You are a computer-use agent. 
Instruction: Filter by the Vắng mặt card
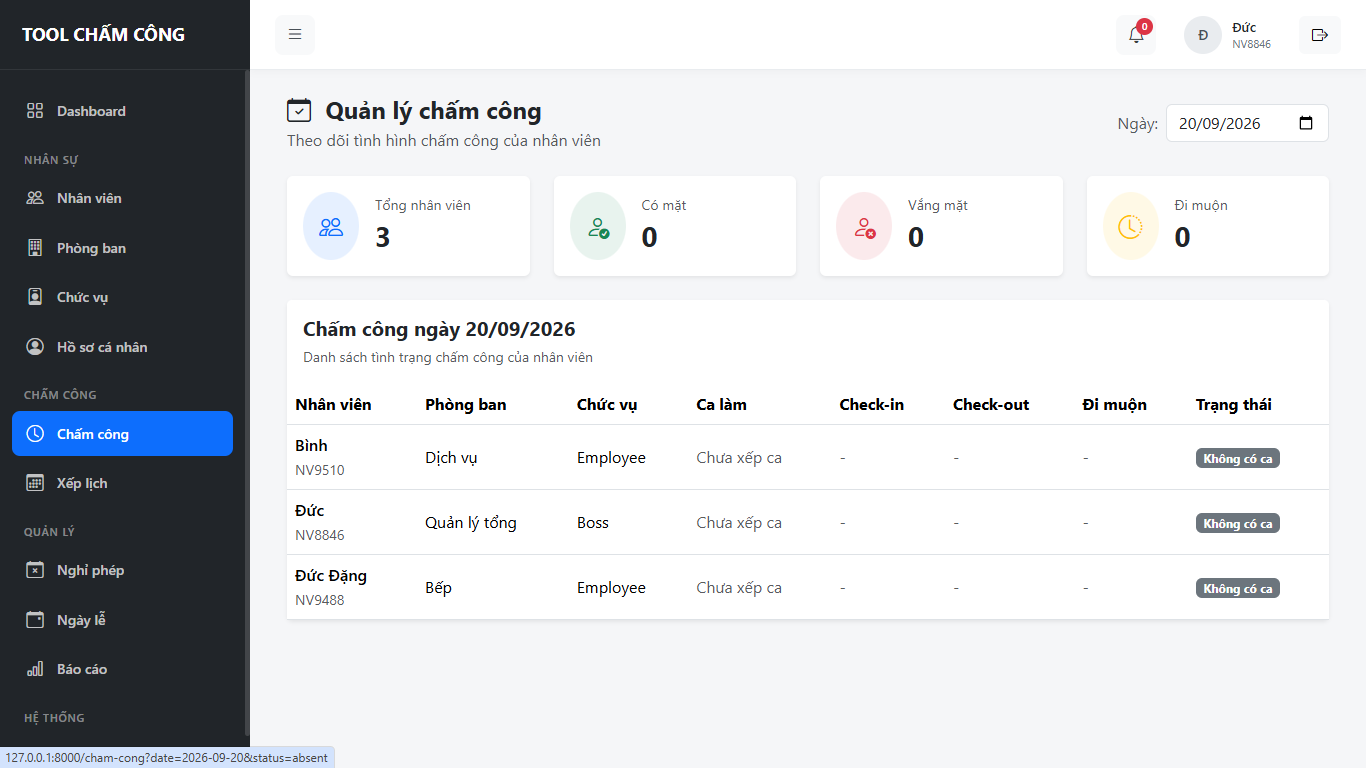click(x=941, y=226)
